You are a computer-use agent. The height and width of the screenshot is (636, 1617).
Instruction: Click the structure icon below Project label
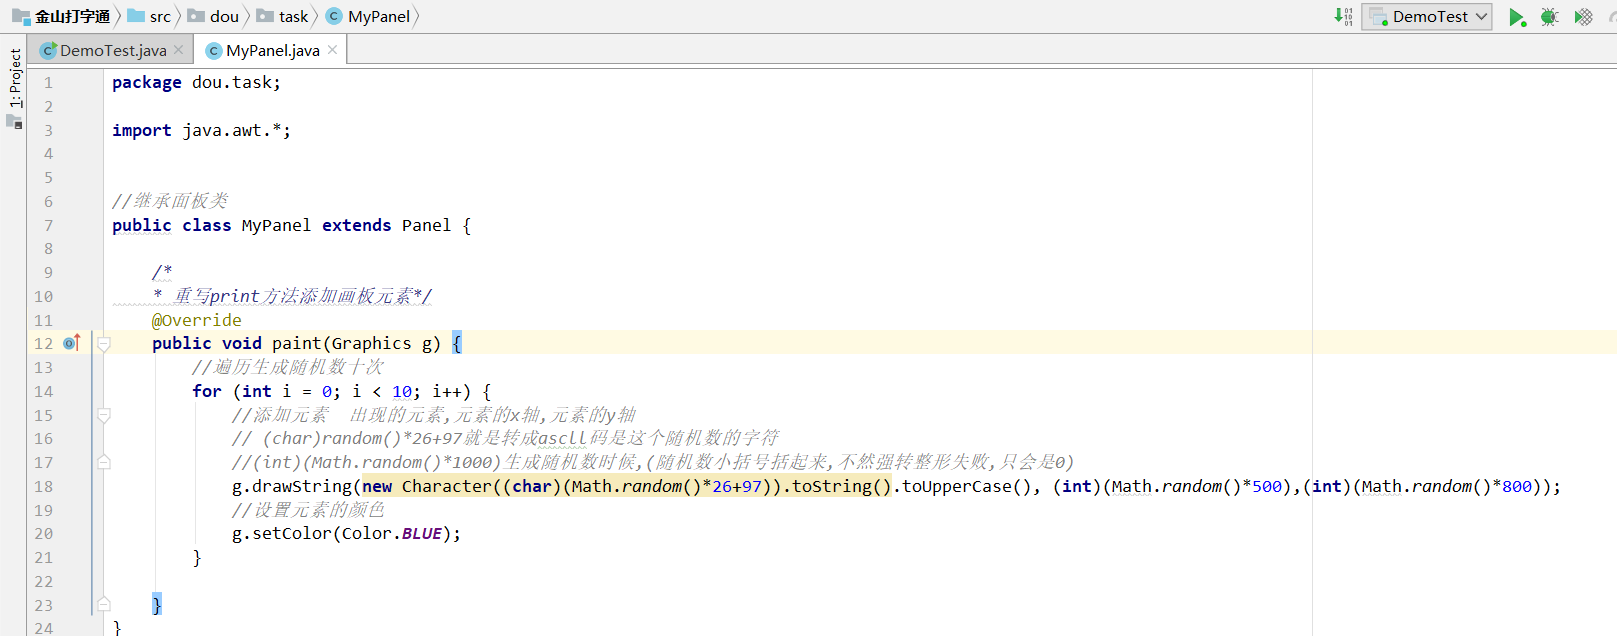point(14,122)
